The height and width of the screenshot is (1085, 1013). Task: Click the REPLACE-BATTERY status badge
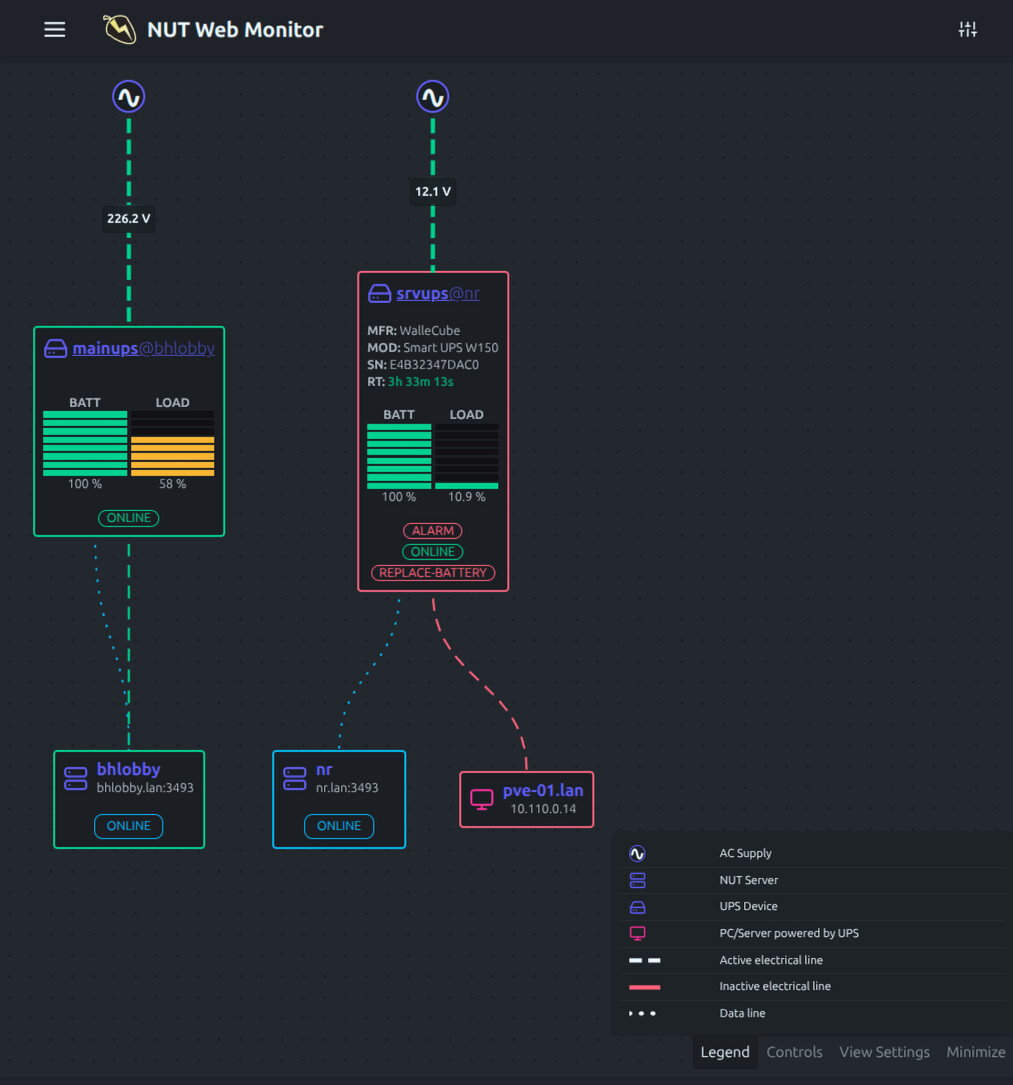pos(433,573)
